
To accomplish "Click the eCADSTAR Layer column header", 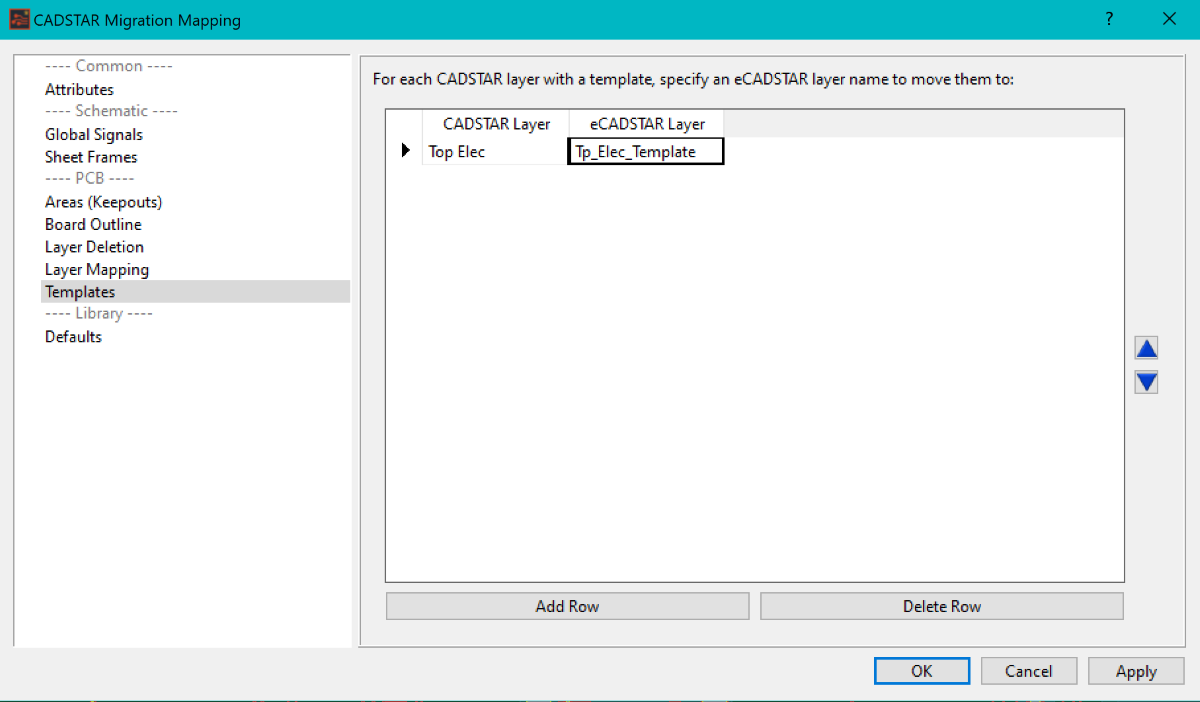I will click(647, 124).
